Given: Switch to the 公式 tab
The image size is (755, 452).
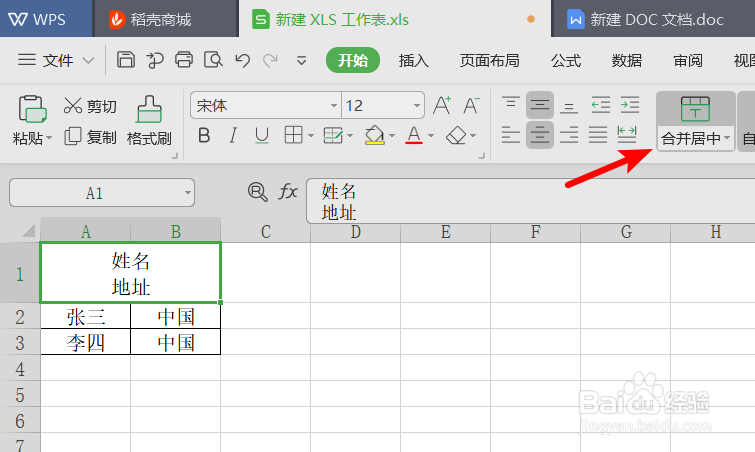Looking at the screenshot, I should click(566, 61).
